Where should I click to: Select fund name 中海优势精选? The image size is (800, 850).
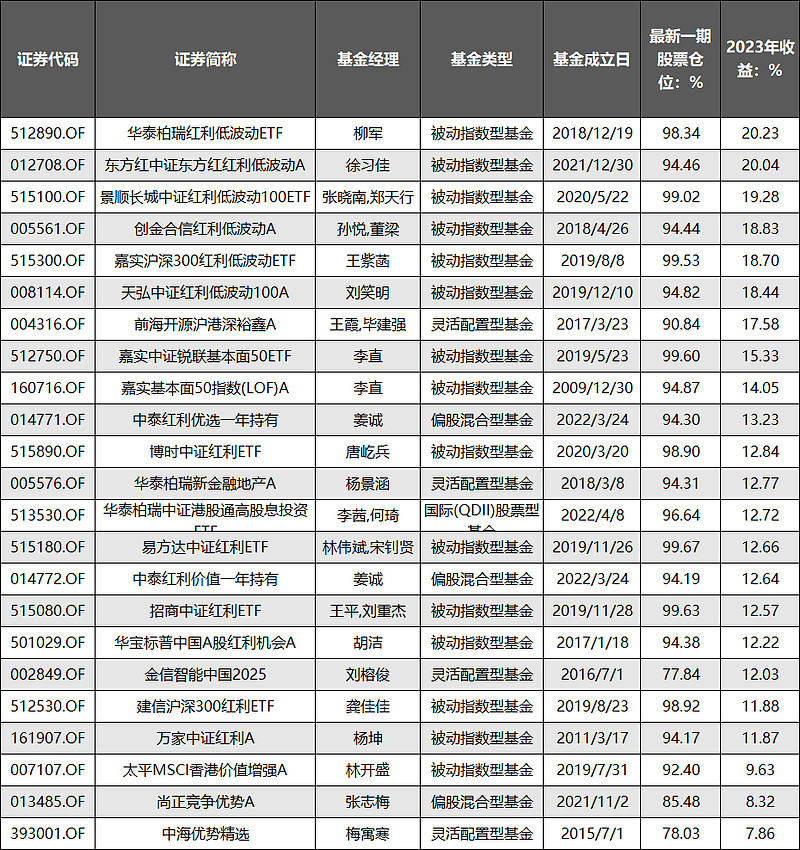(205, 834)
